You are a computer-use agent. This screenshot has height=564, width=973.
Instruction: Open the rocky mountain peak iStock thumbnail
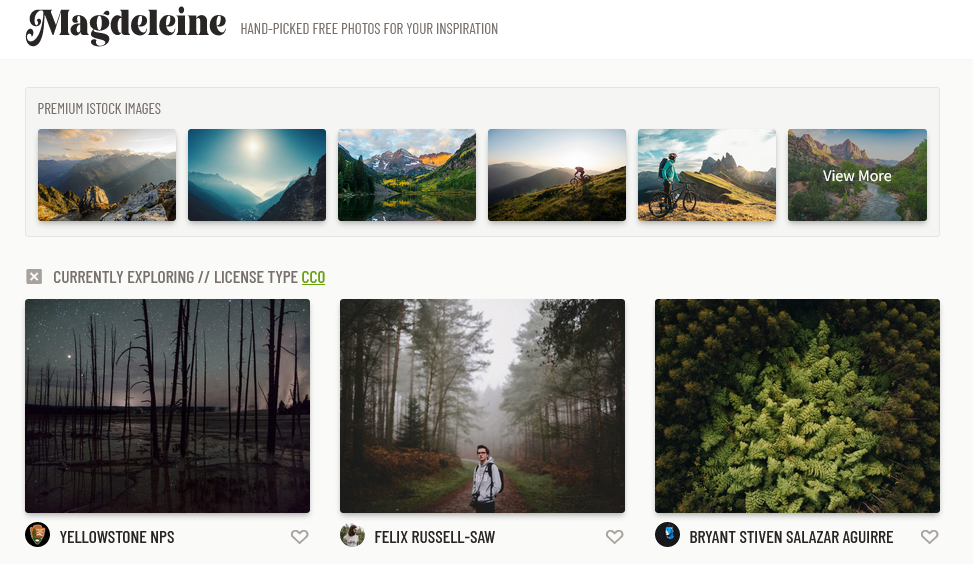point(107,175)
